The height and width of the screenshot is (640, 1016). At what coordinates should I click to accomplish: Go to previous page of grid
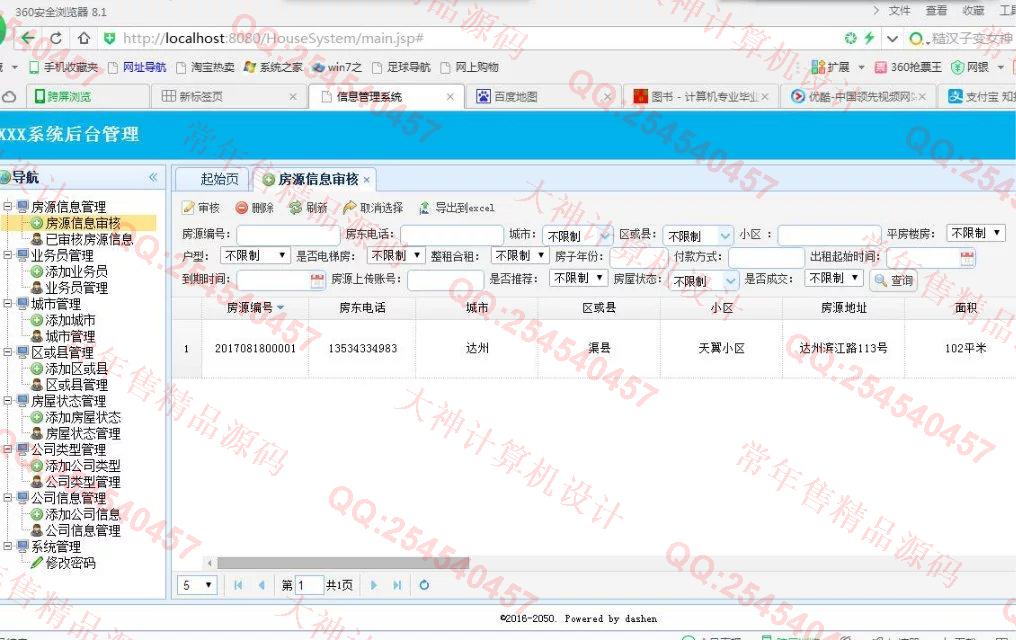click(x=261, y=586)
